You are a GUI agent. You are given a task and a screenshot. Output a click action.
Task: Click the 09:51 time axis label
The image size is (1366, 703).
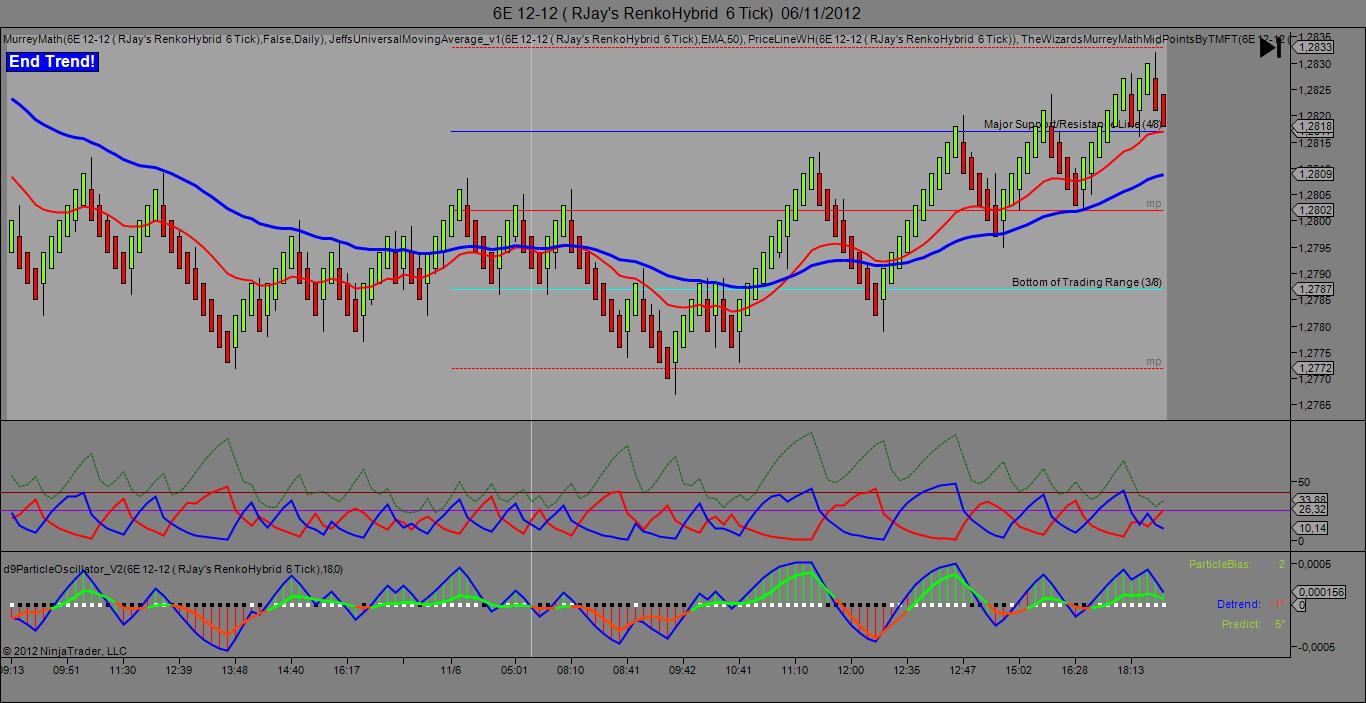click(x=66, y=671)
